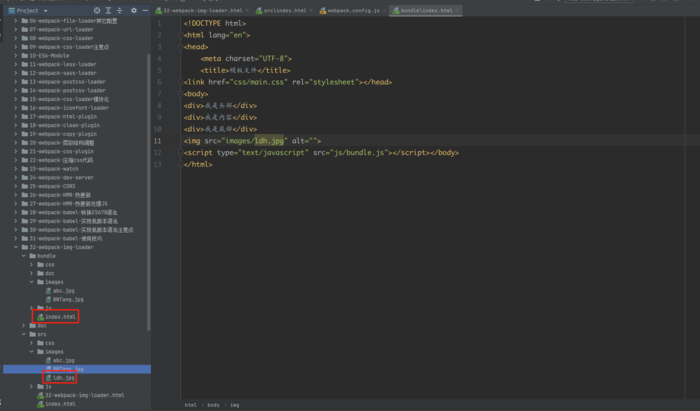The width and height of the screenshot is (700, 411).
Task: Collapse the images folder under src
Action: coord(32,351)
